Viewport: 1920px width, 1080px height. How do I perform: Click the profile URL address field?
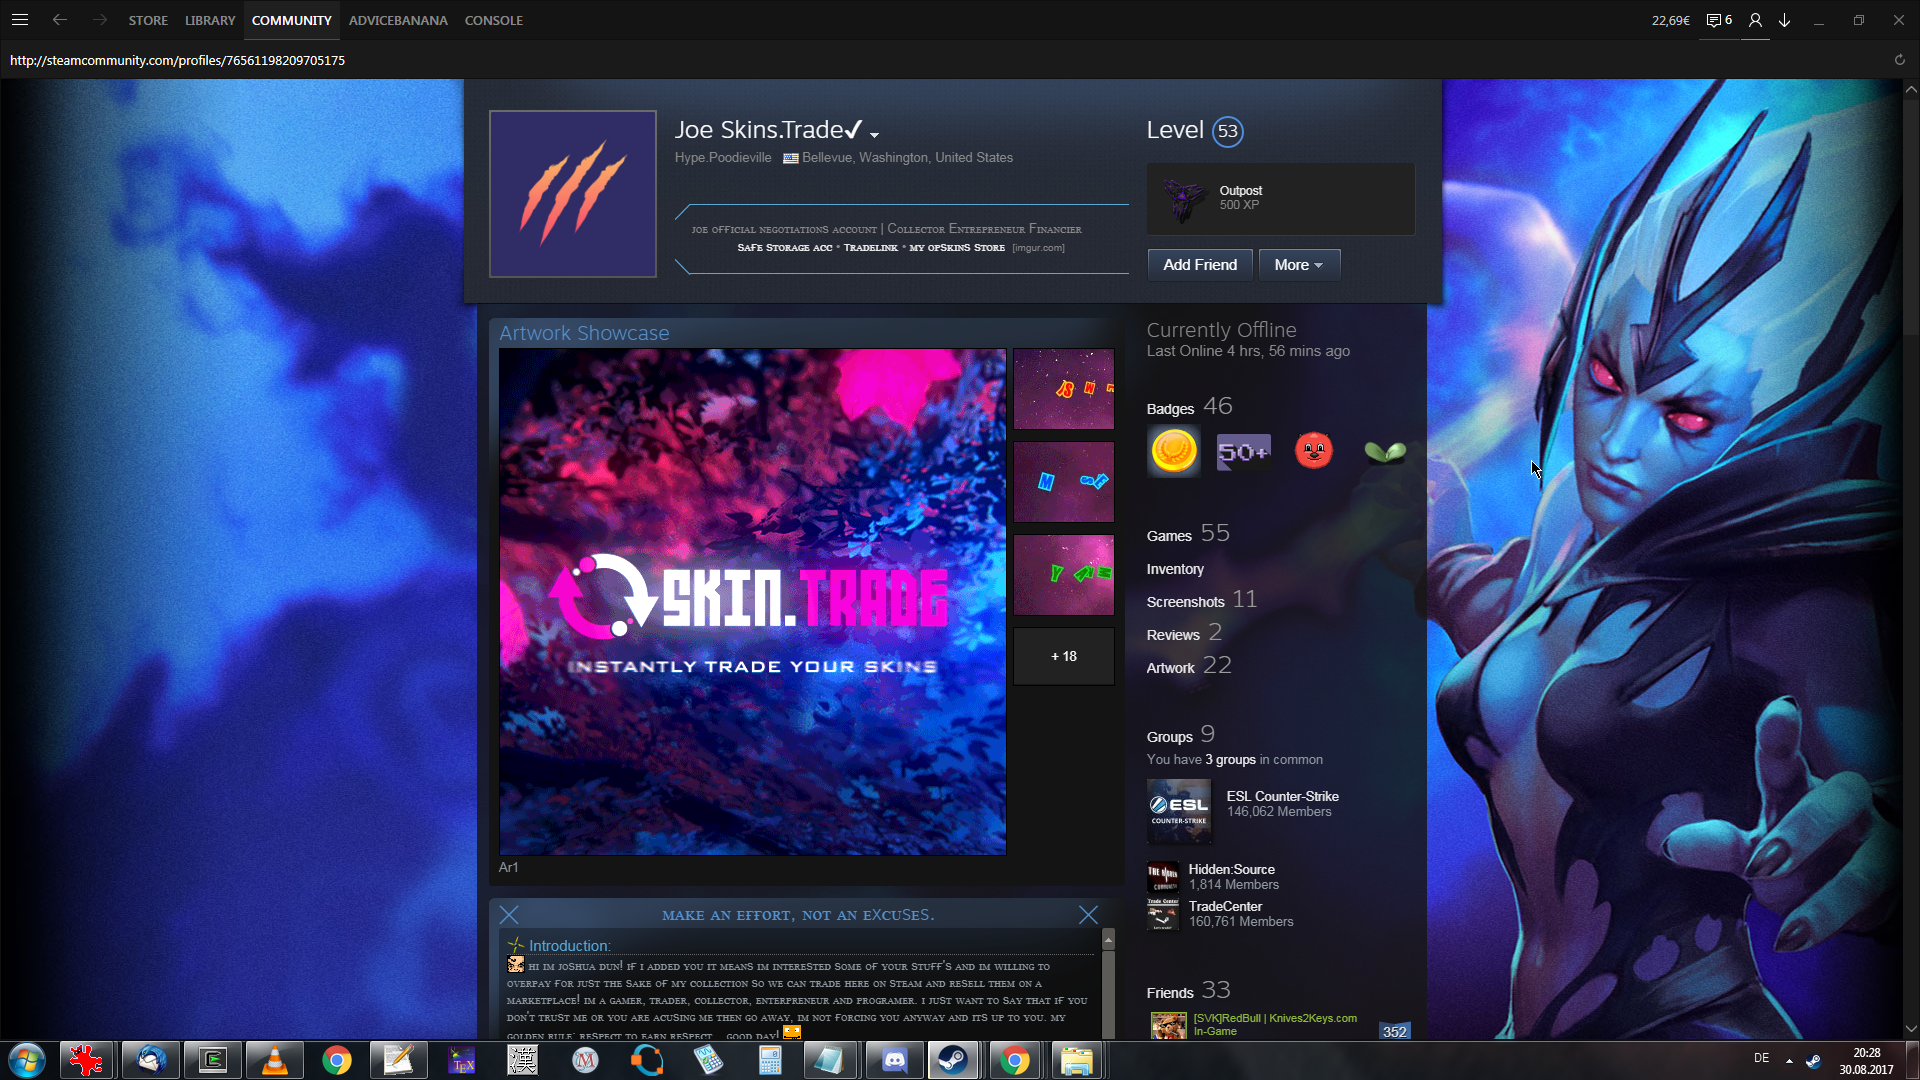(x=178, y=60)
